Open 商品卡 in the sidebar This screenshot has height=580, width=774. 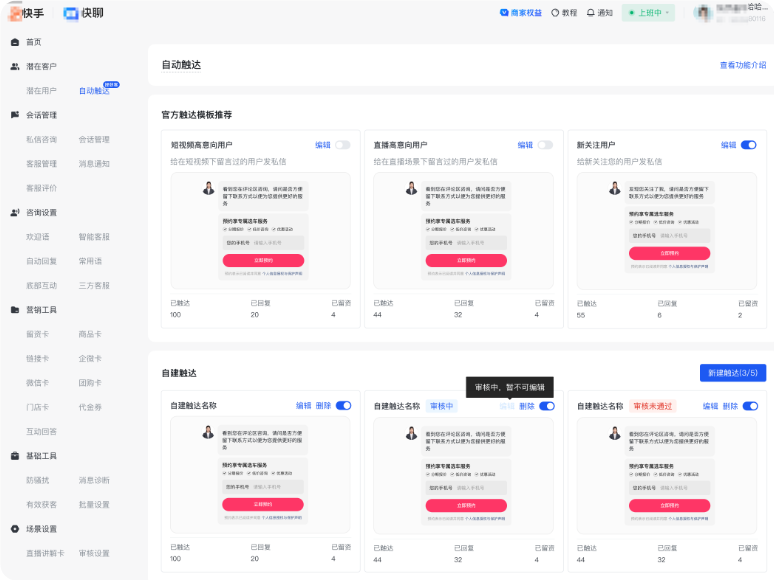coord(90,334)
